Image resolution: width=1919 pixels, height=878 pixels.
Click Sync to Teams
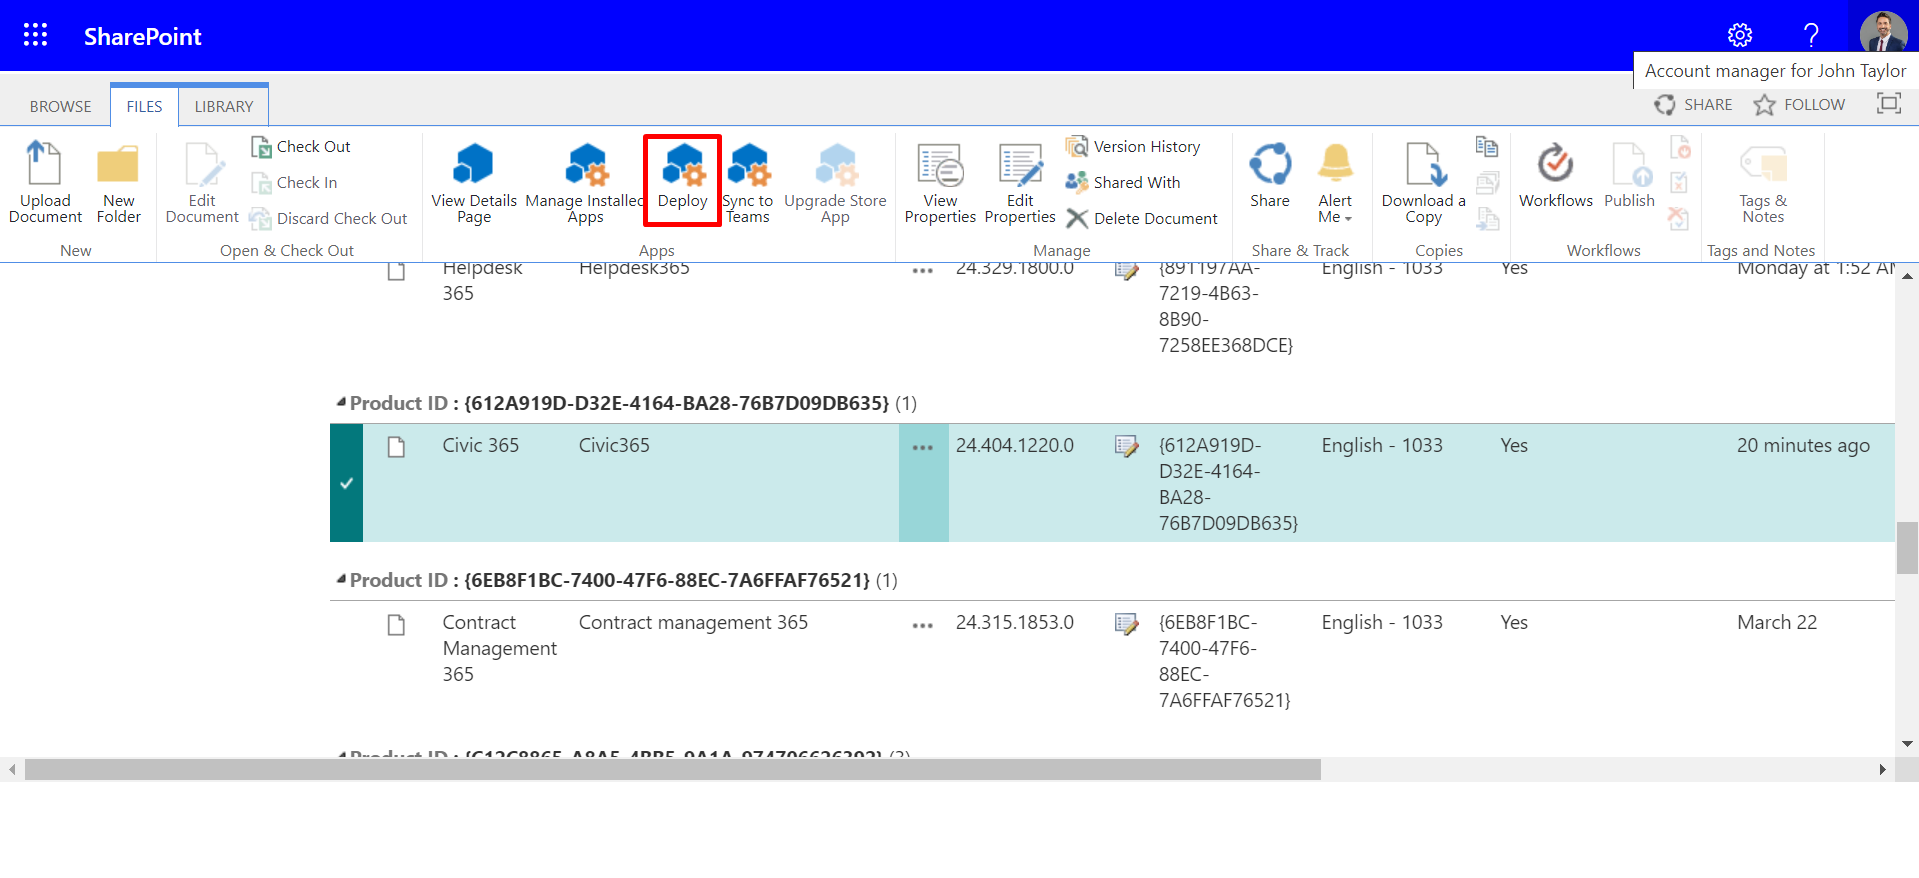pyautogui.click(x=748, y=183)
